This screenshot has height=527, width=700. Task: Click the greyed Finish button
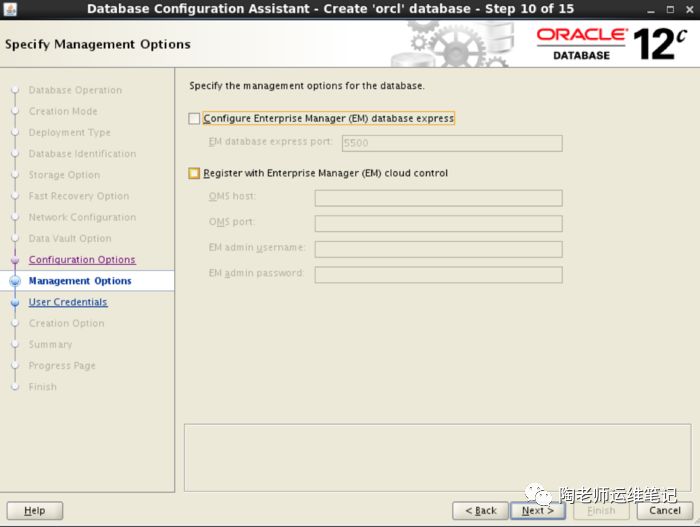click(601, 510)
